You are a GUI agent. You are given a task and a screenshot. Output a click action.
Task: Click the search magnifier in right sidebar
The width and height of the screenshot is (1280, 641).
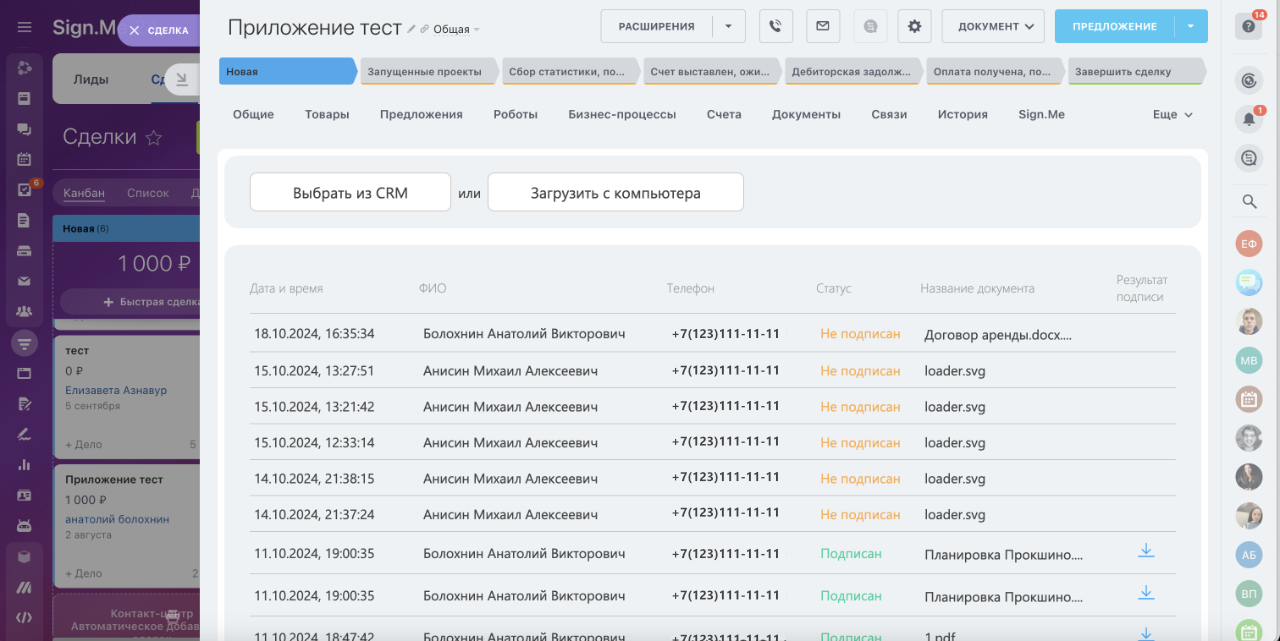pyautogui.click(x=1249, y=201)
